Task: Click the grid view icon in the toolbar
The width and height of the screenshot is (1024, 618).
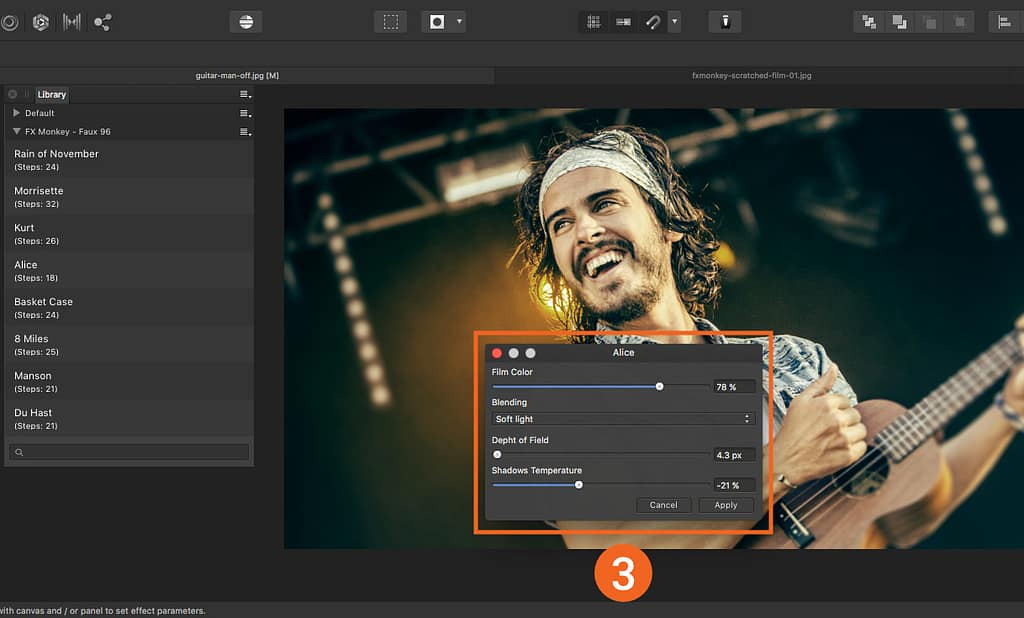Action: [x=593, y=21]
